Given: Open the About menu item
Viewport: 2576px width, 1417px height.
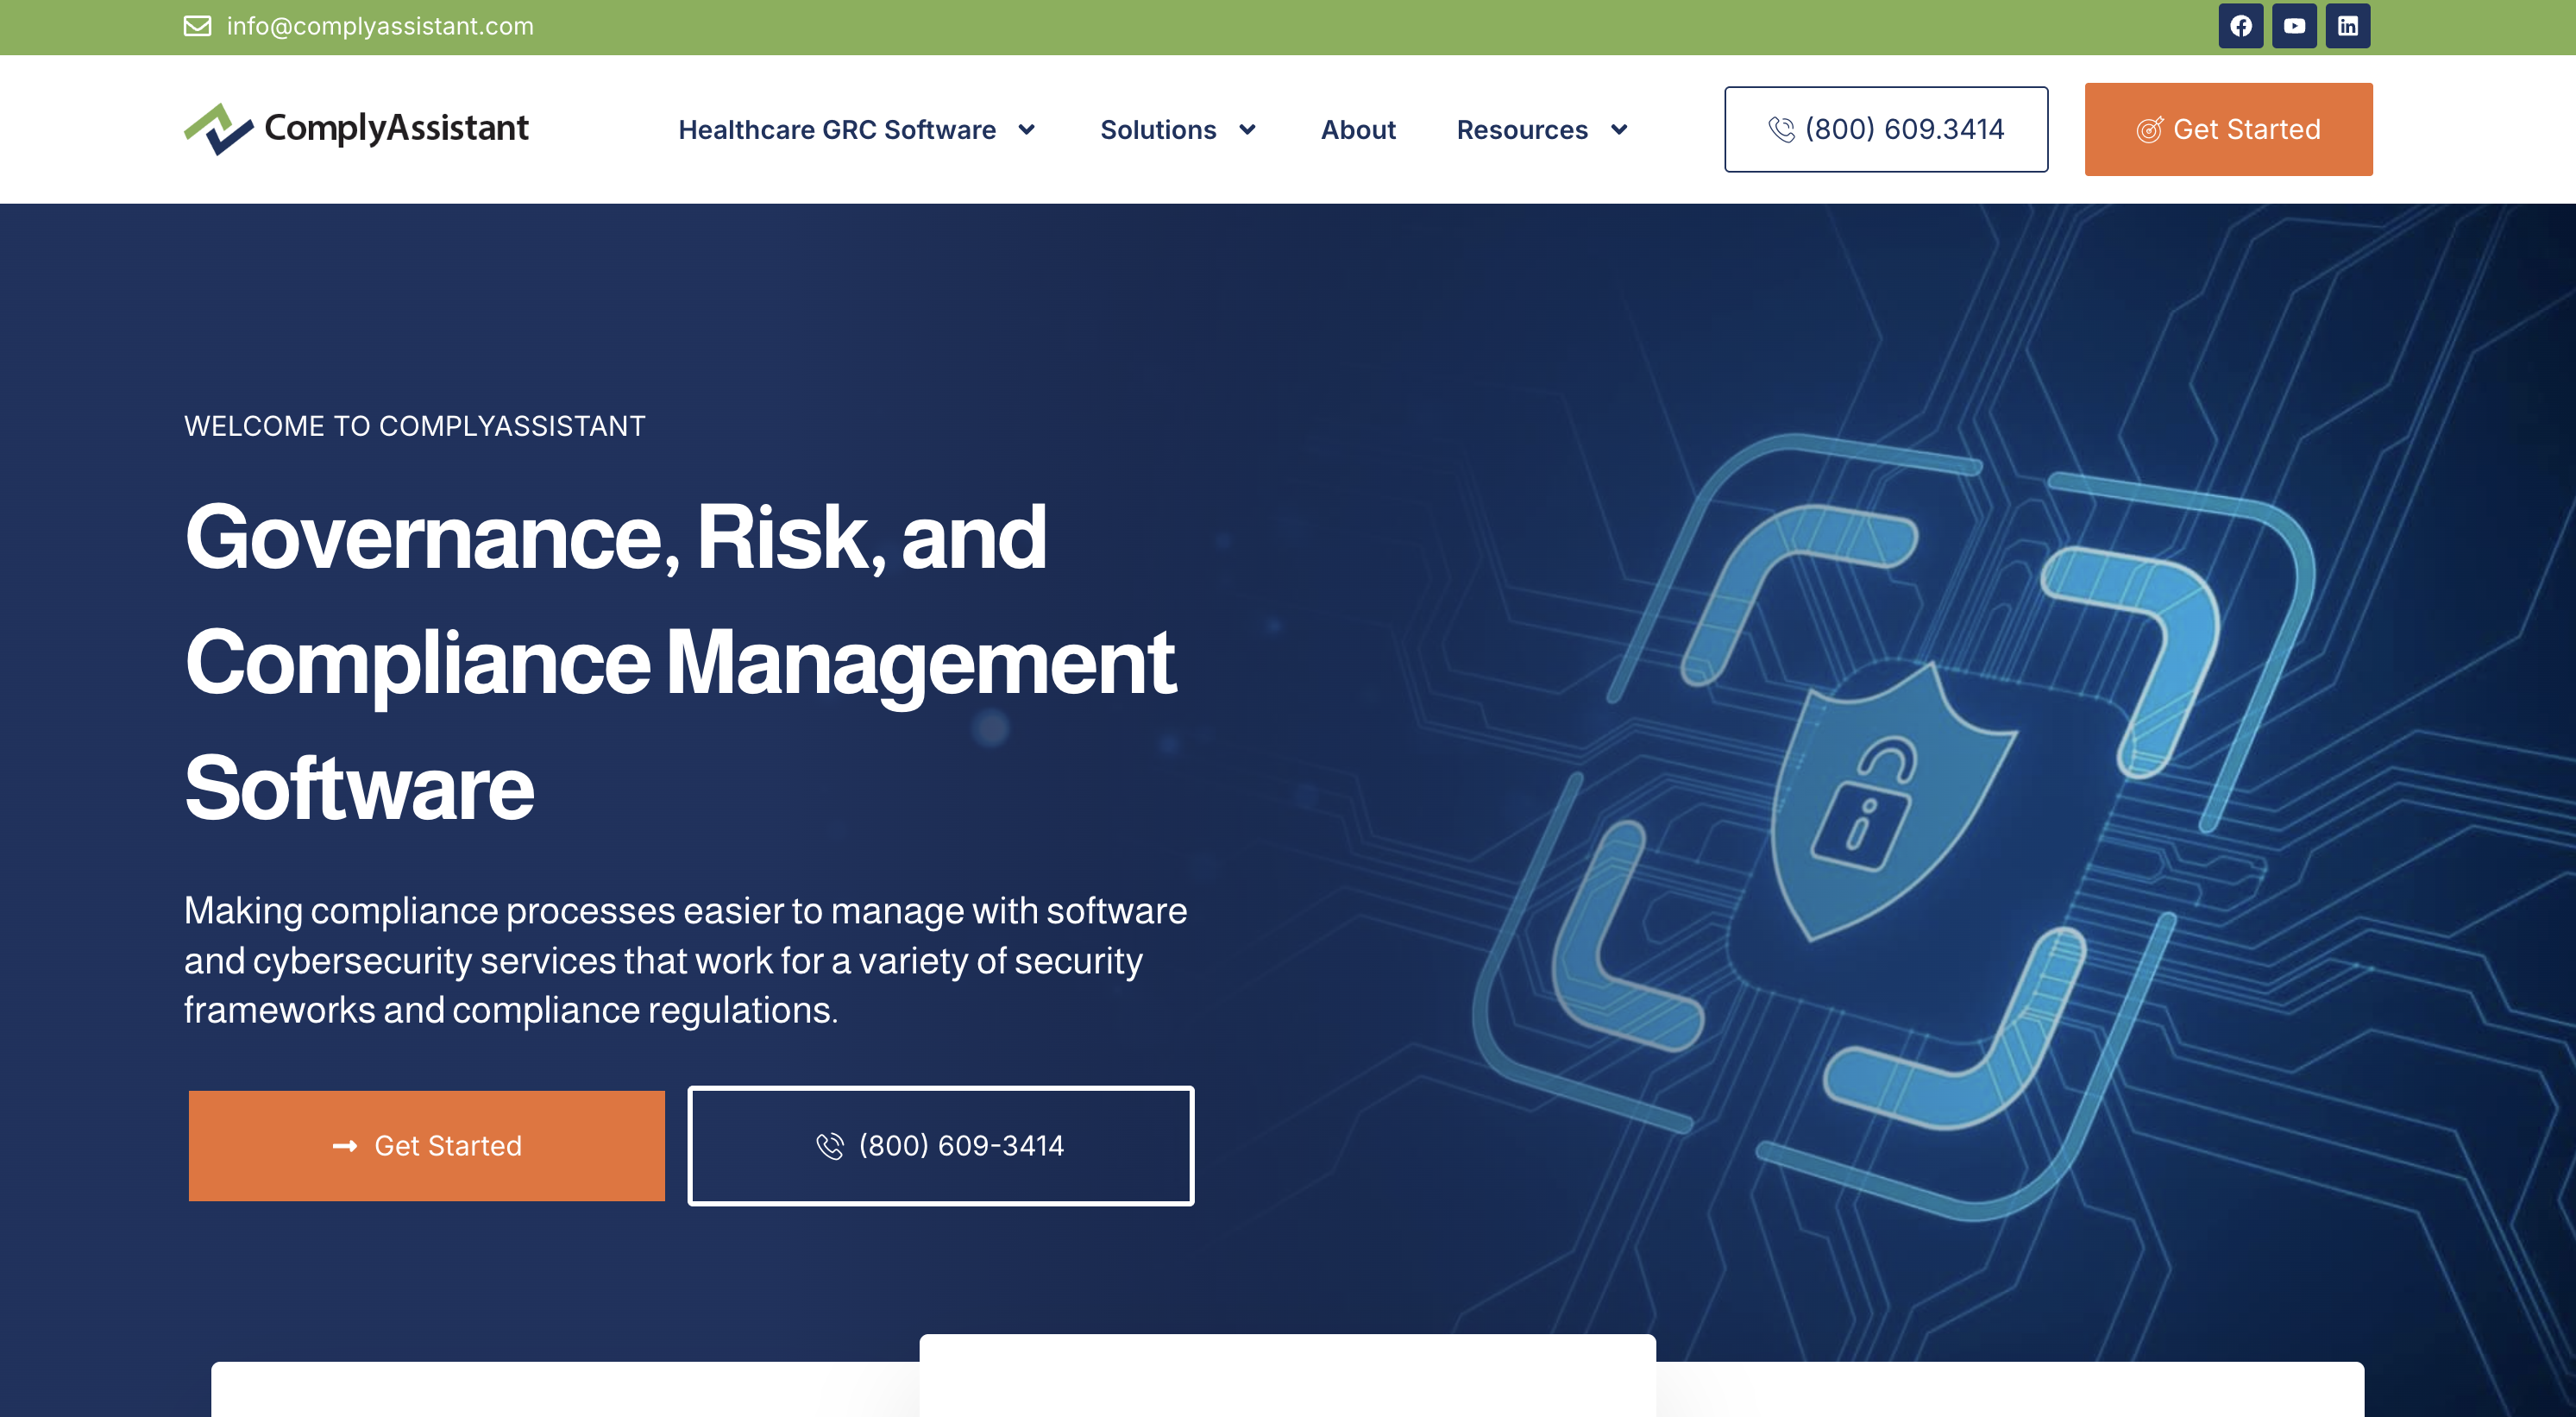Looking at the screenshot, I should pyautogui.click(x=1358, y=130).
